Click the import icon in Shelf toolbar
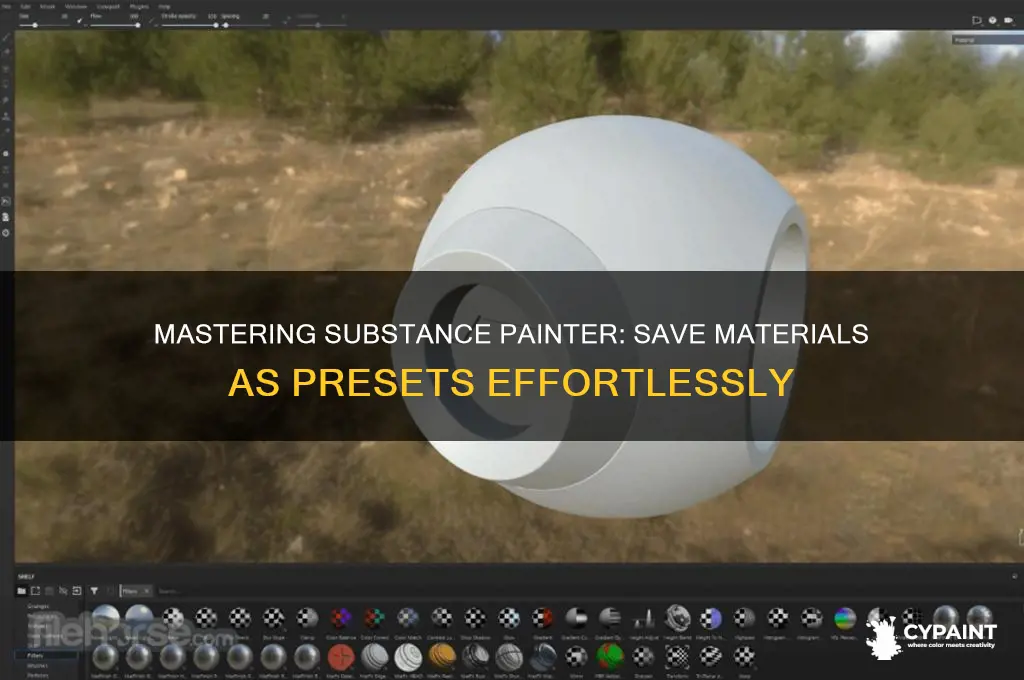The width and height of the screenshot is (1024, 680). click(77, 591)
